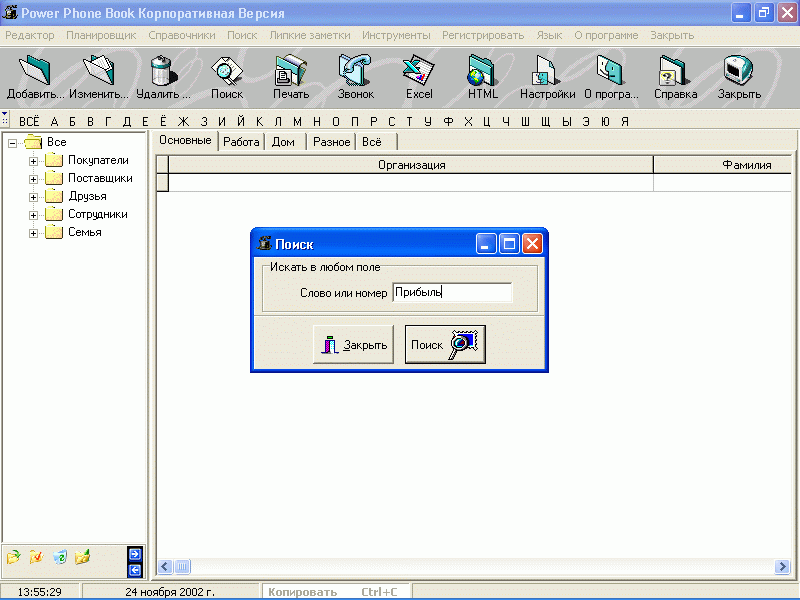Viewport: 800px width, 600px height.
Task: Switch to the Дом tab
Action: [283, 142]
